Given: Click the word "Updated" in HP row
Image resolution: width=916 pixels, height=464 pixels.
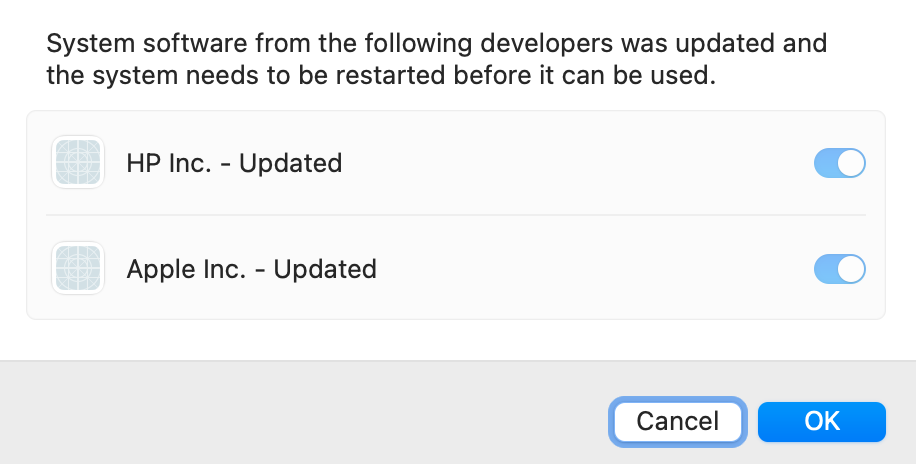Looking at the screenshot, I should 290,163.
